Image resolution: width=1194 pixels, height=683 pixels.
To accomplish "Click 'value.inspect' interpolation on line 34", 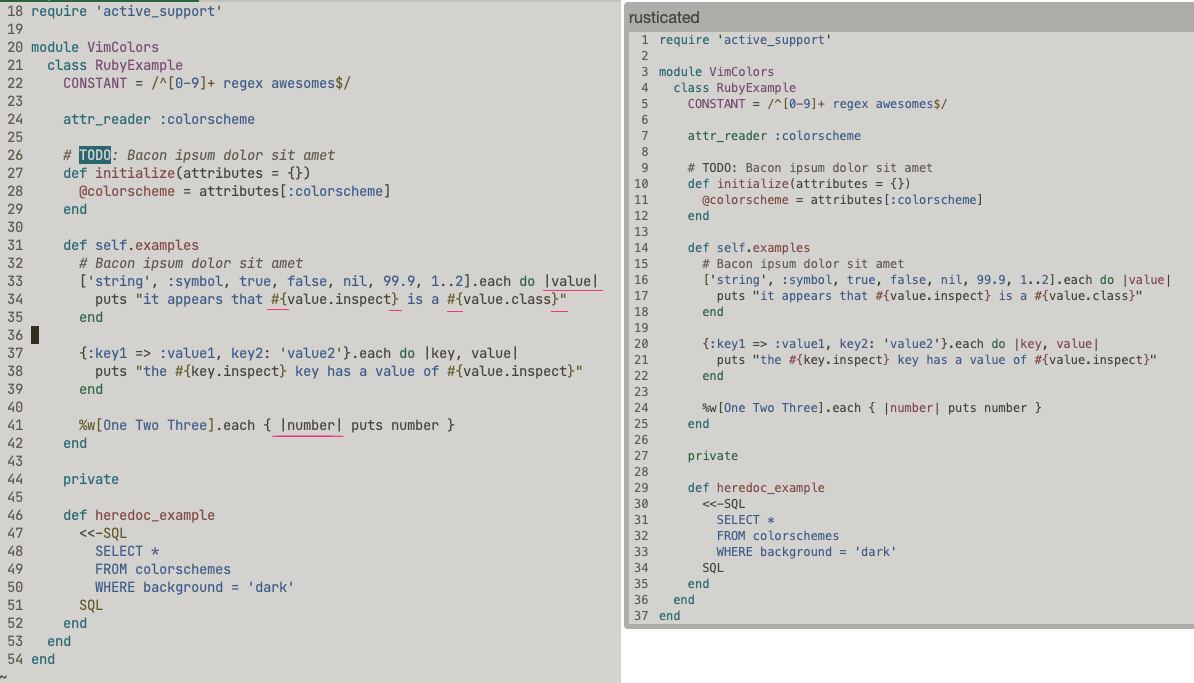I will (338, 300).
